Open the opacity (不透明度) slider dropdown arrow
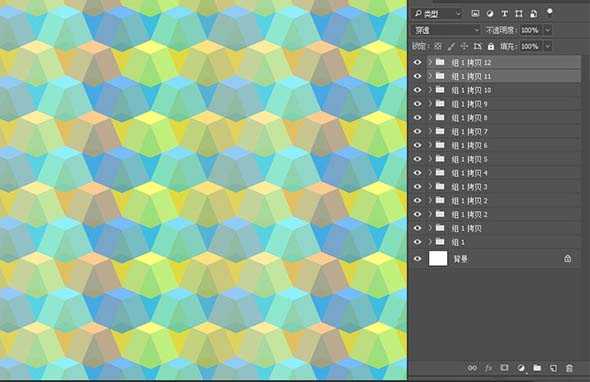Image resolution: width=590 pixels, height=382 pixels. (548, 30)
